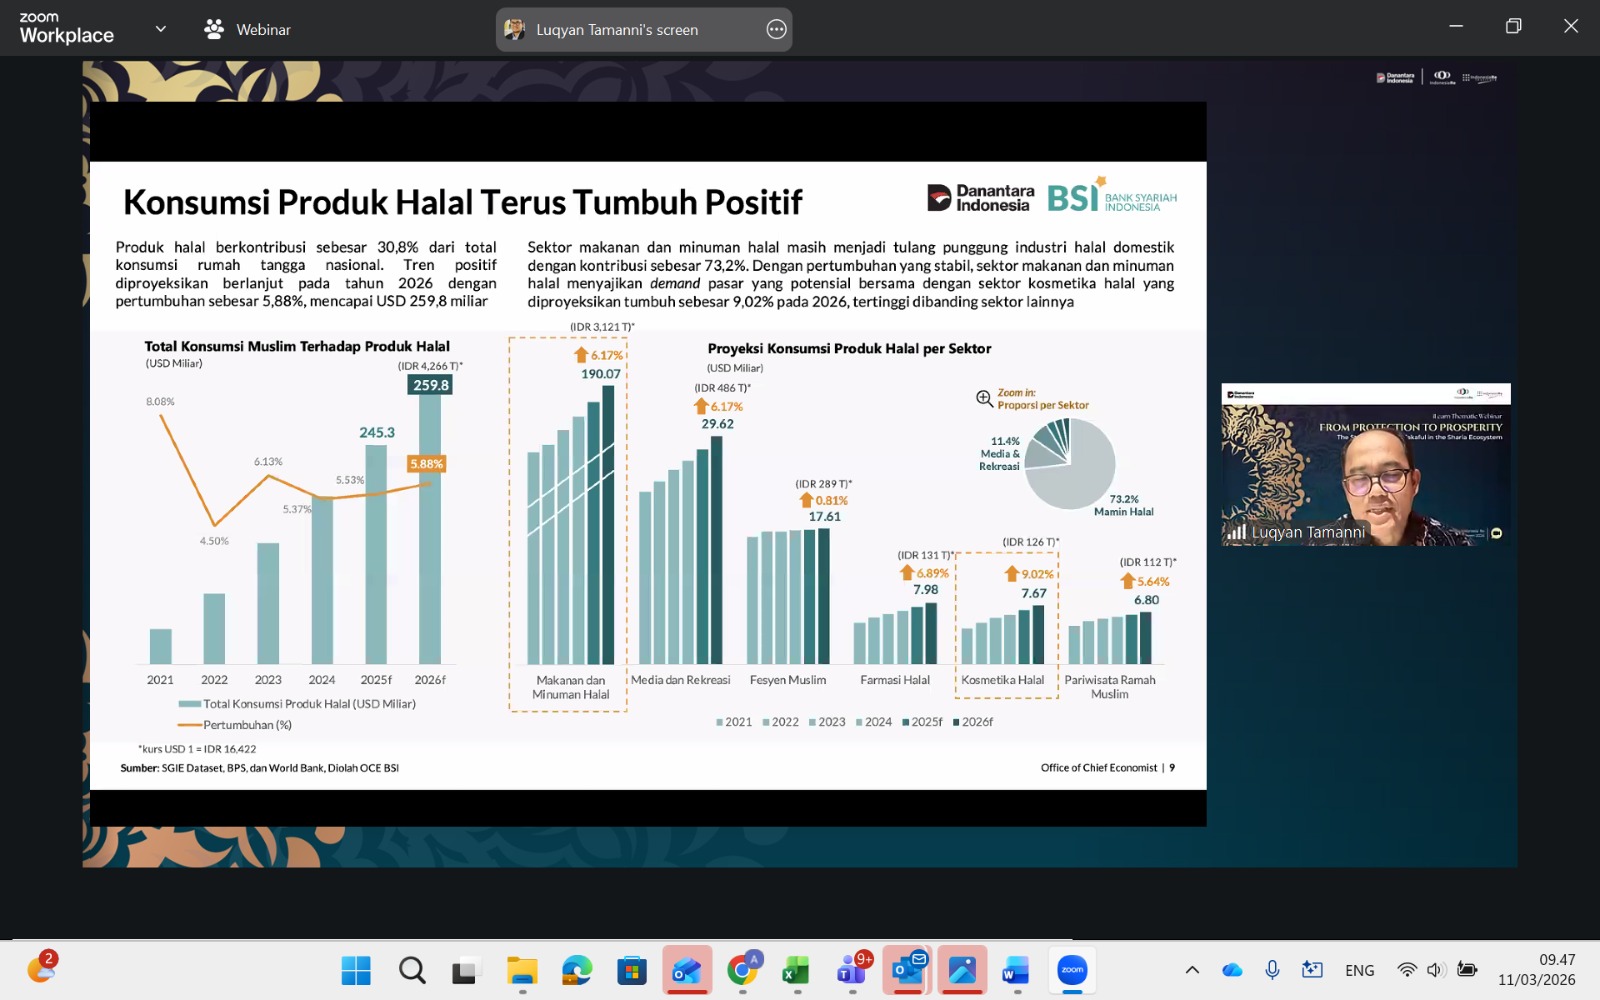The image size is (1600, 1000).
Task: Open the Windows Start menu
Action: [356, 970]
